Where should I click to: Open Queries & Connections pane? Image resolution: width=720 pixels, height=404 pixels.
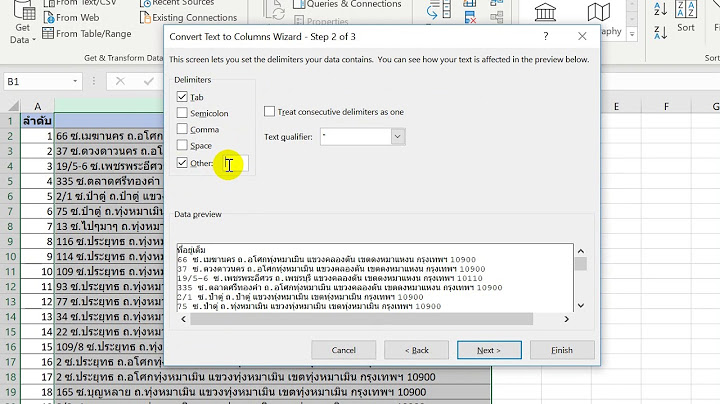click(x=347, y=5)
